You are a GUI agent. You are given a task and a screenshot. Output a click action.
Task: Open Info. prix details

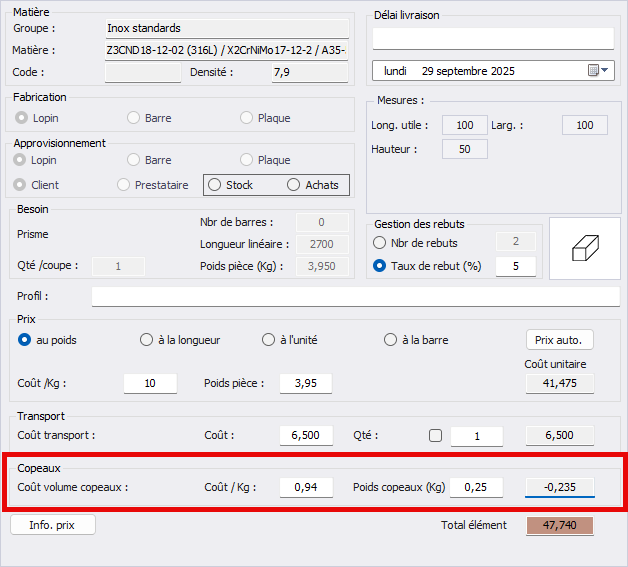click(53, 525)
